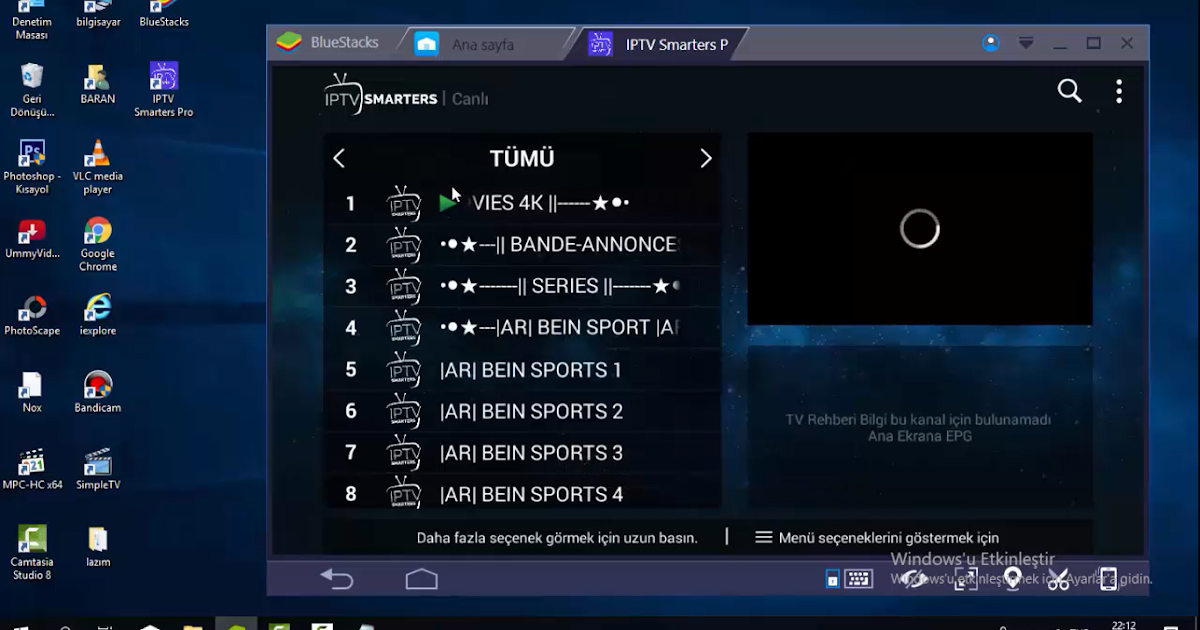Launch Bandicam desktop shortcut

point(98,393)
